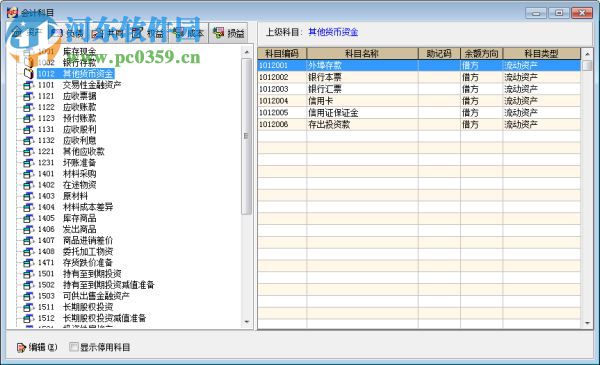Click the open folder icon of 1012 其他货币资金
The image size is (600, 365).
pyautogui.click(x=29, y=73)
